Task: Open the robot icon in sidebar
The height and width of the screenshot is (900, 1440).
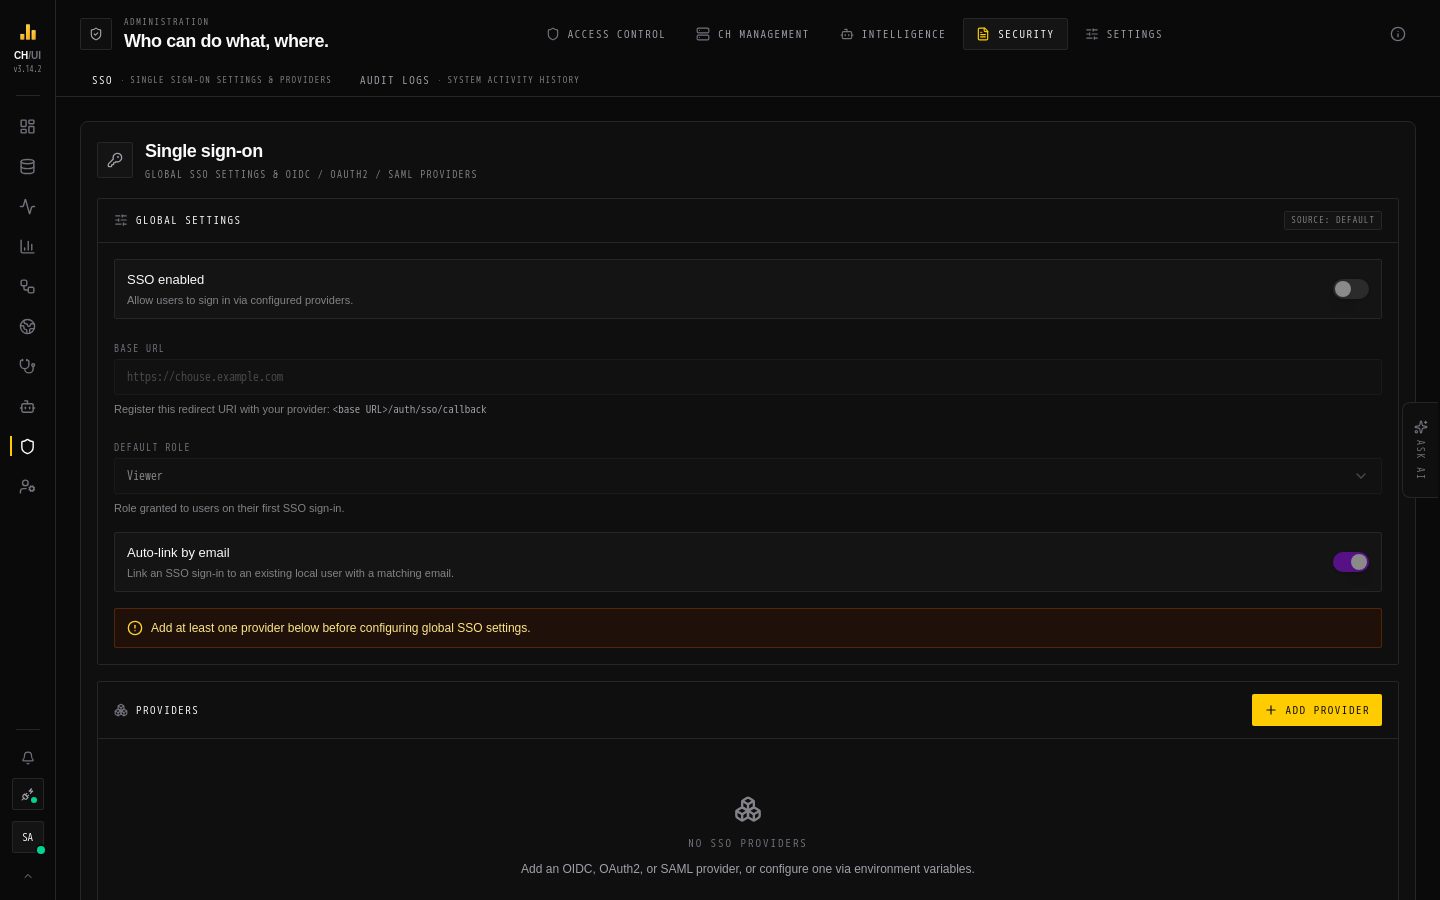Action: point(27,407)
